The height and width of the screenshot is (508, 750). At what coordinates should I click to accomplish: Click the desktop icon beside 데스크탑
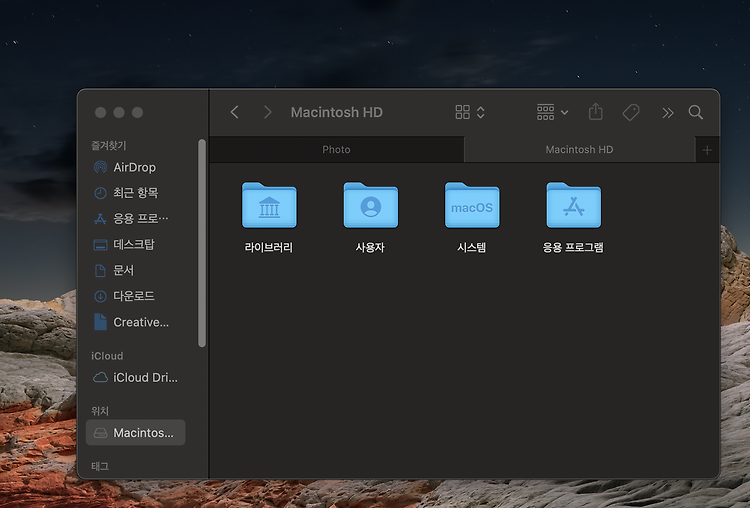(100, 245)
